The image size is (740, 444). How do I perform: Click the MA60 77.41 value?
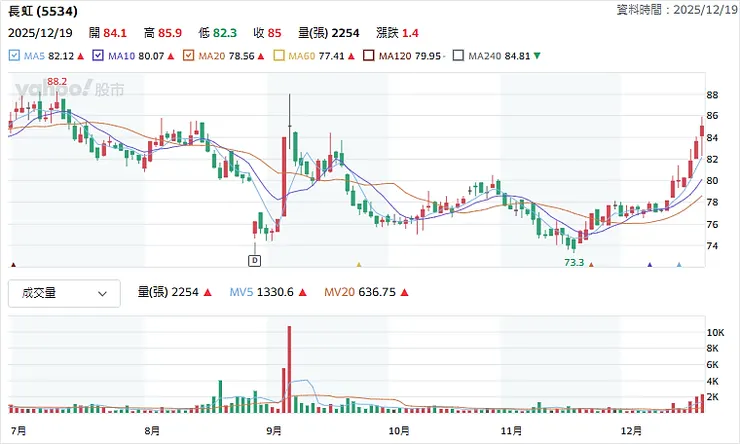pos(331,56)
